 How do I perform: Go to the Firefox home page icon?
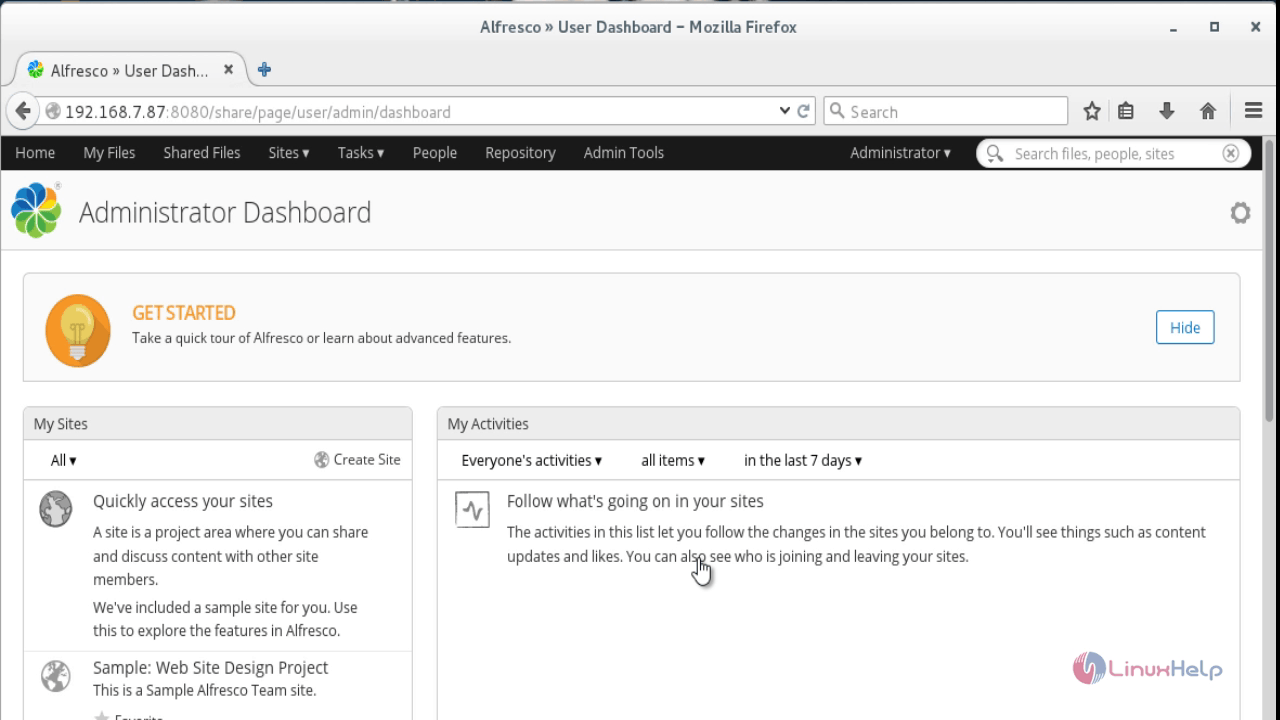click(x=1208, y=111)
